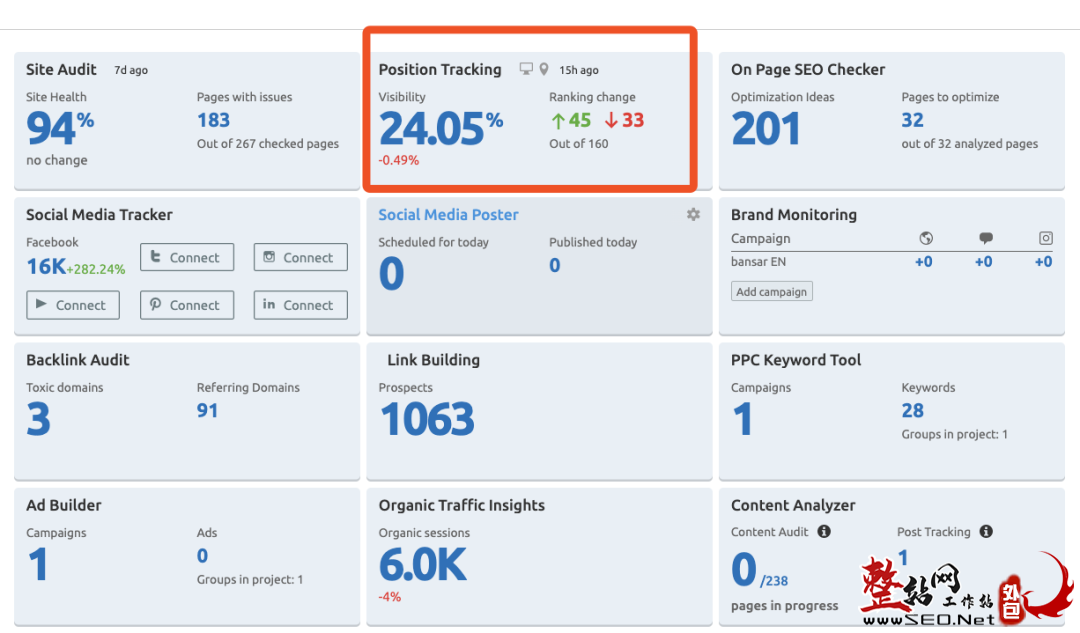Open the Position Tracking widget title

[x=439, y=70]
